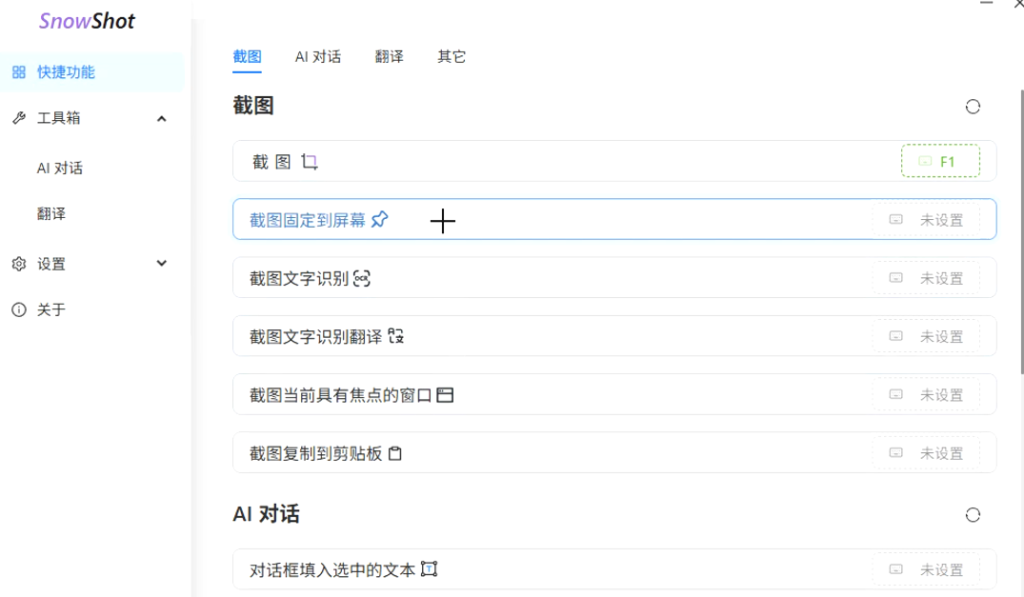
Task: Click the window icon beside 截图当前具有焦点的窗口
Action: click(445, 395)
